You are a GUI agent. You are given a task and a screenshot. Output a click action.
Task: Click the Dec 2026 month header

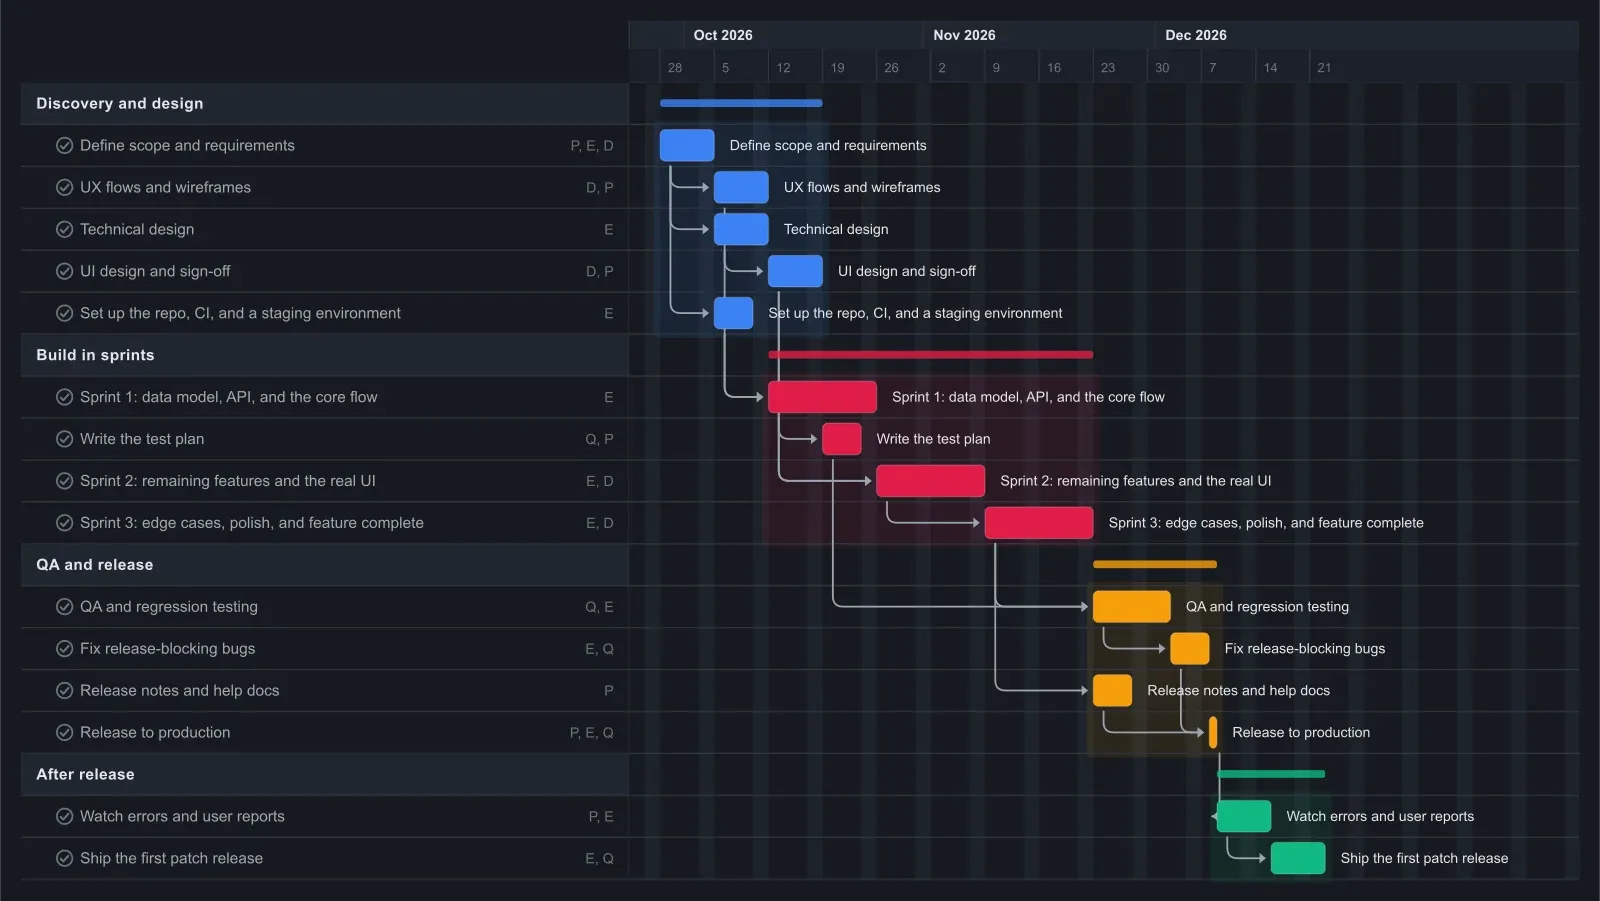pos(1196,35)
